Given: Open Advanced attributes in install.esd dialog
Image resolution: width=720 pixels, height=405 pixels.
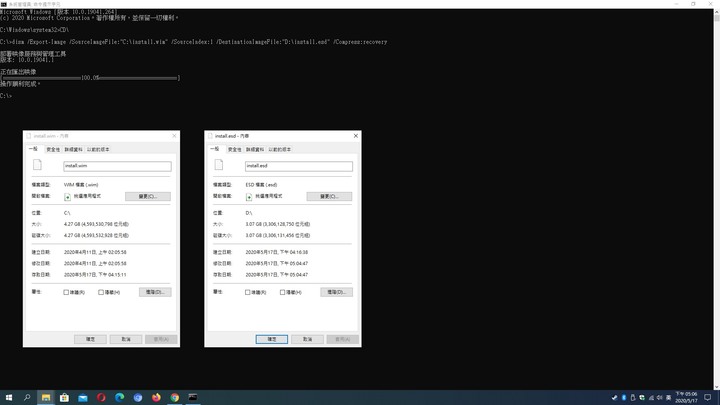Looking at the screenshot, I should (x=337, y=292).
